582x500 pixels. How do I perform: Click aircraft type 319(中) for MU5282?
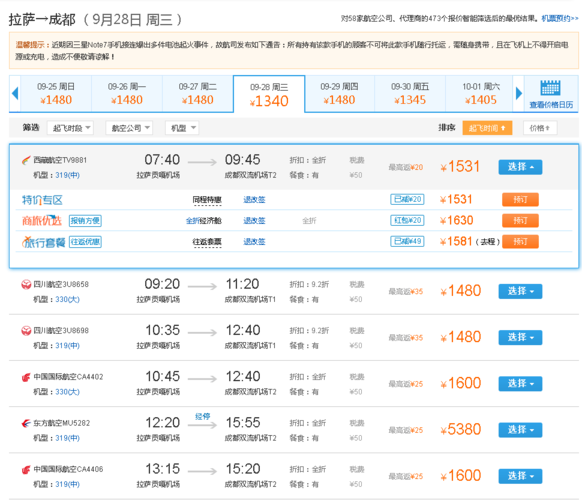(68, 438)
